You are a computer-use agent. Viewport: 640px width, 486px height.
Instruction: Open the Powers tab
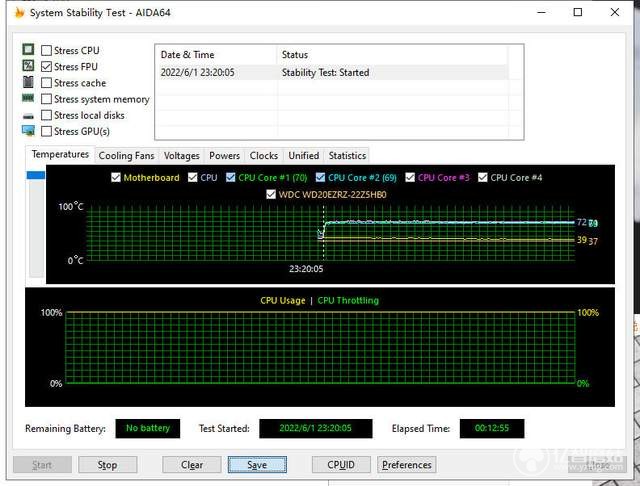point(224,155)
